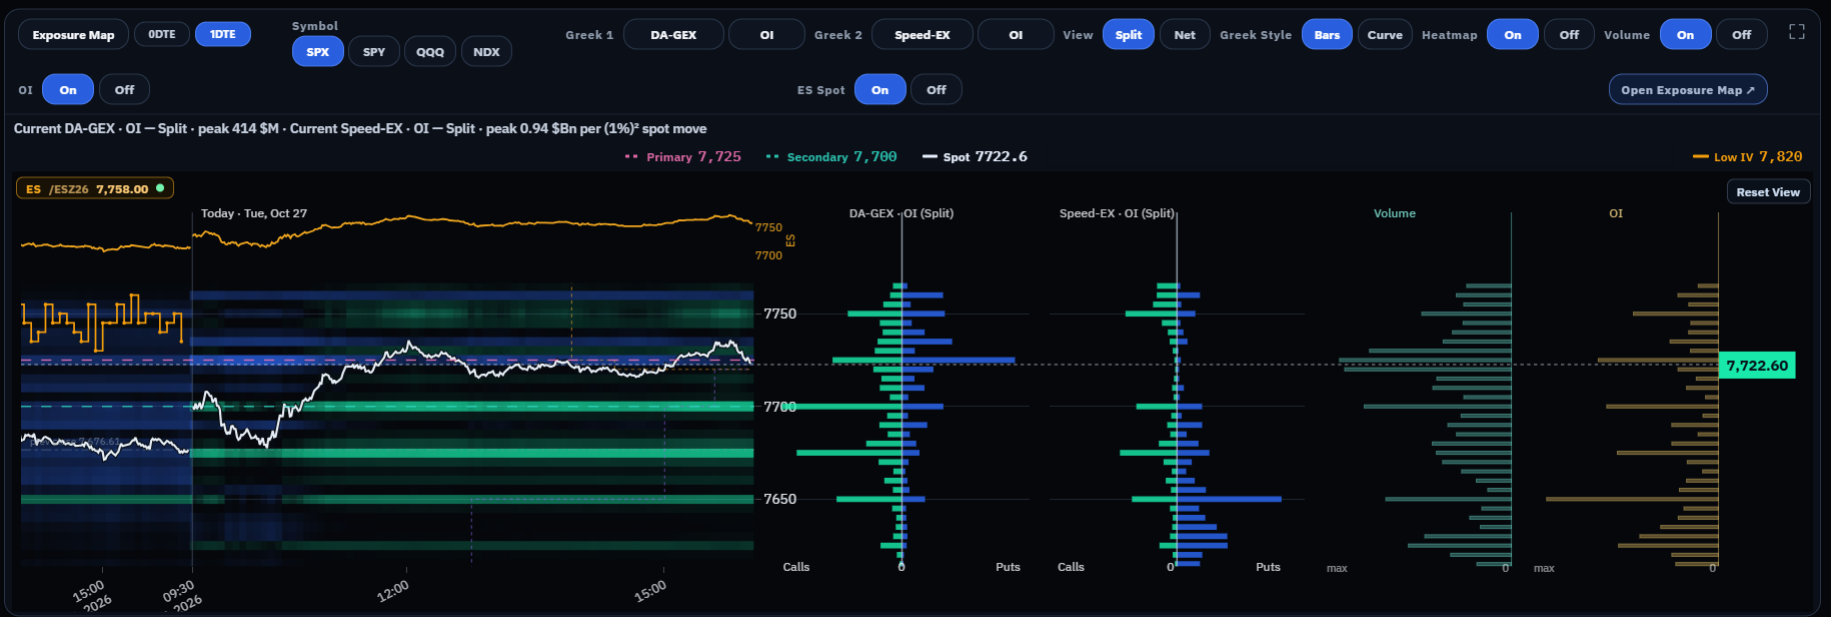Open the Greek 2 OI selector
Viewport: 1831px width, 617px height.
pyautogui.click(x=1016, y=35)
